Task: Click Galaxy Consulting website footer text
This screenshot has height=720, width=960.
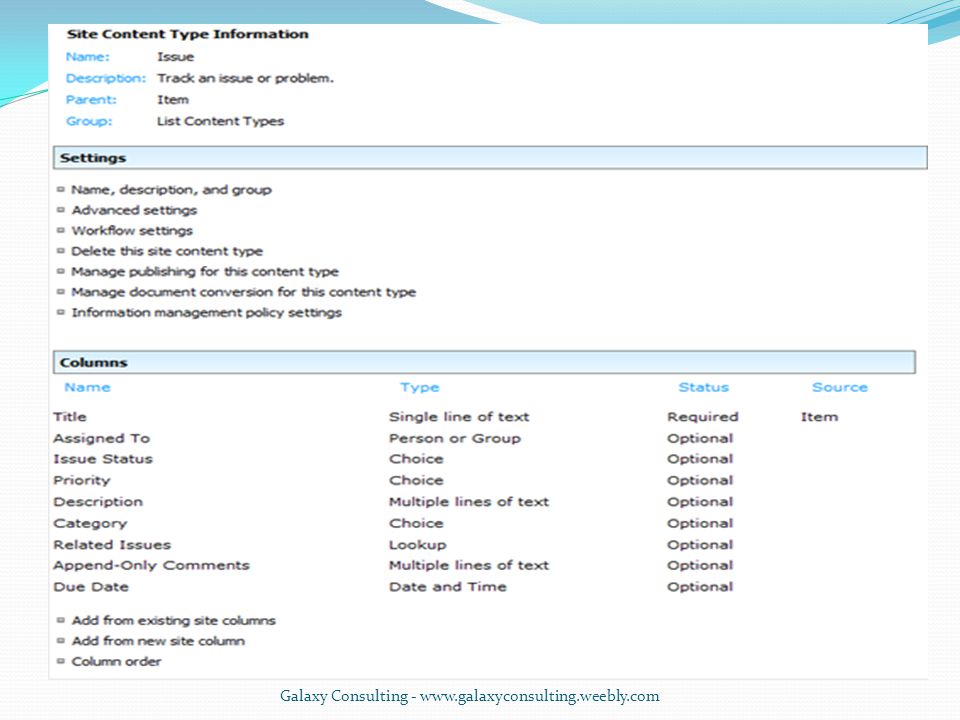Action: click(x=470, y=696)
